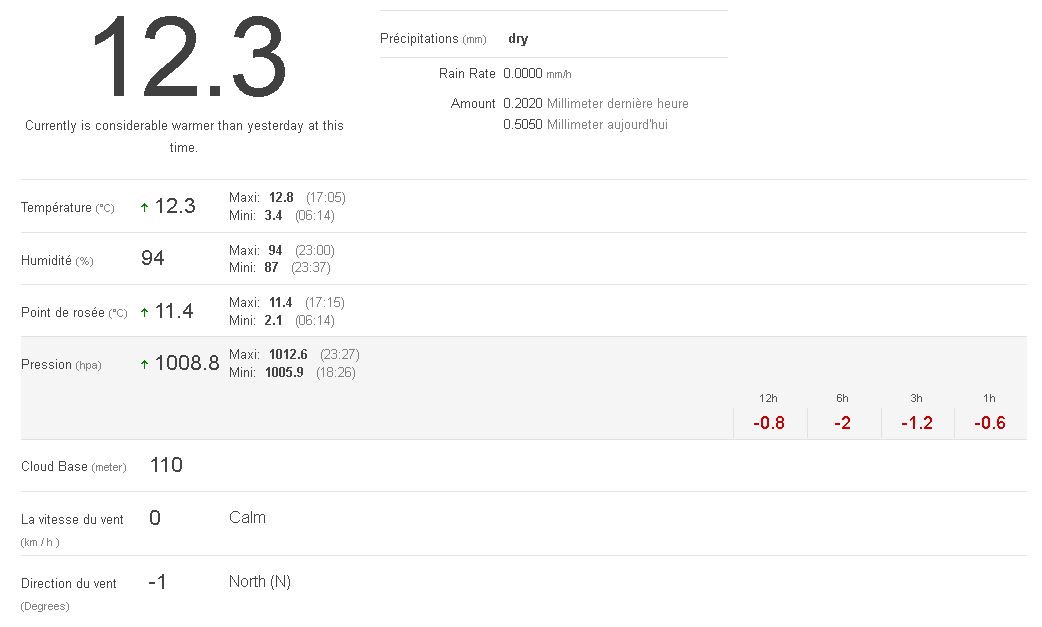Viewport: 1042px width, 627px height.
Task: Click the Rain Rate 0.0000 value
Action: pyautogui.click(x=522, y=74)
